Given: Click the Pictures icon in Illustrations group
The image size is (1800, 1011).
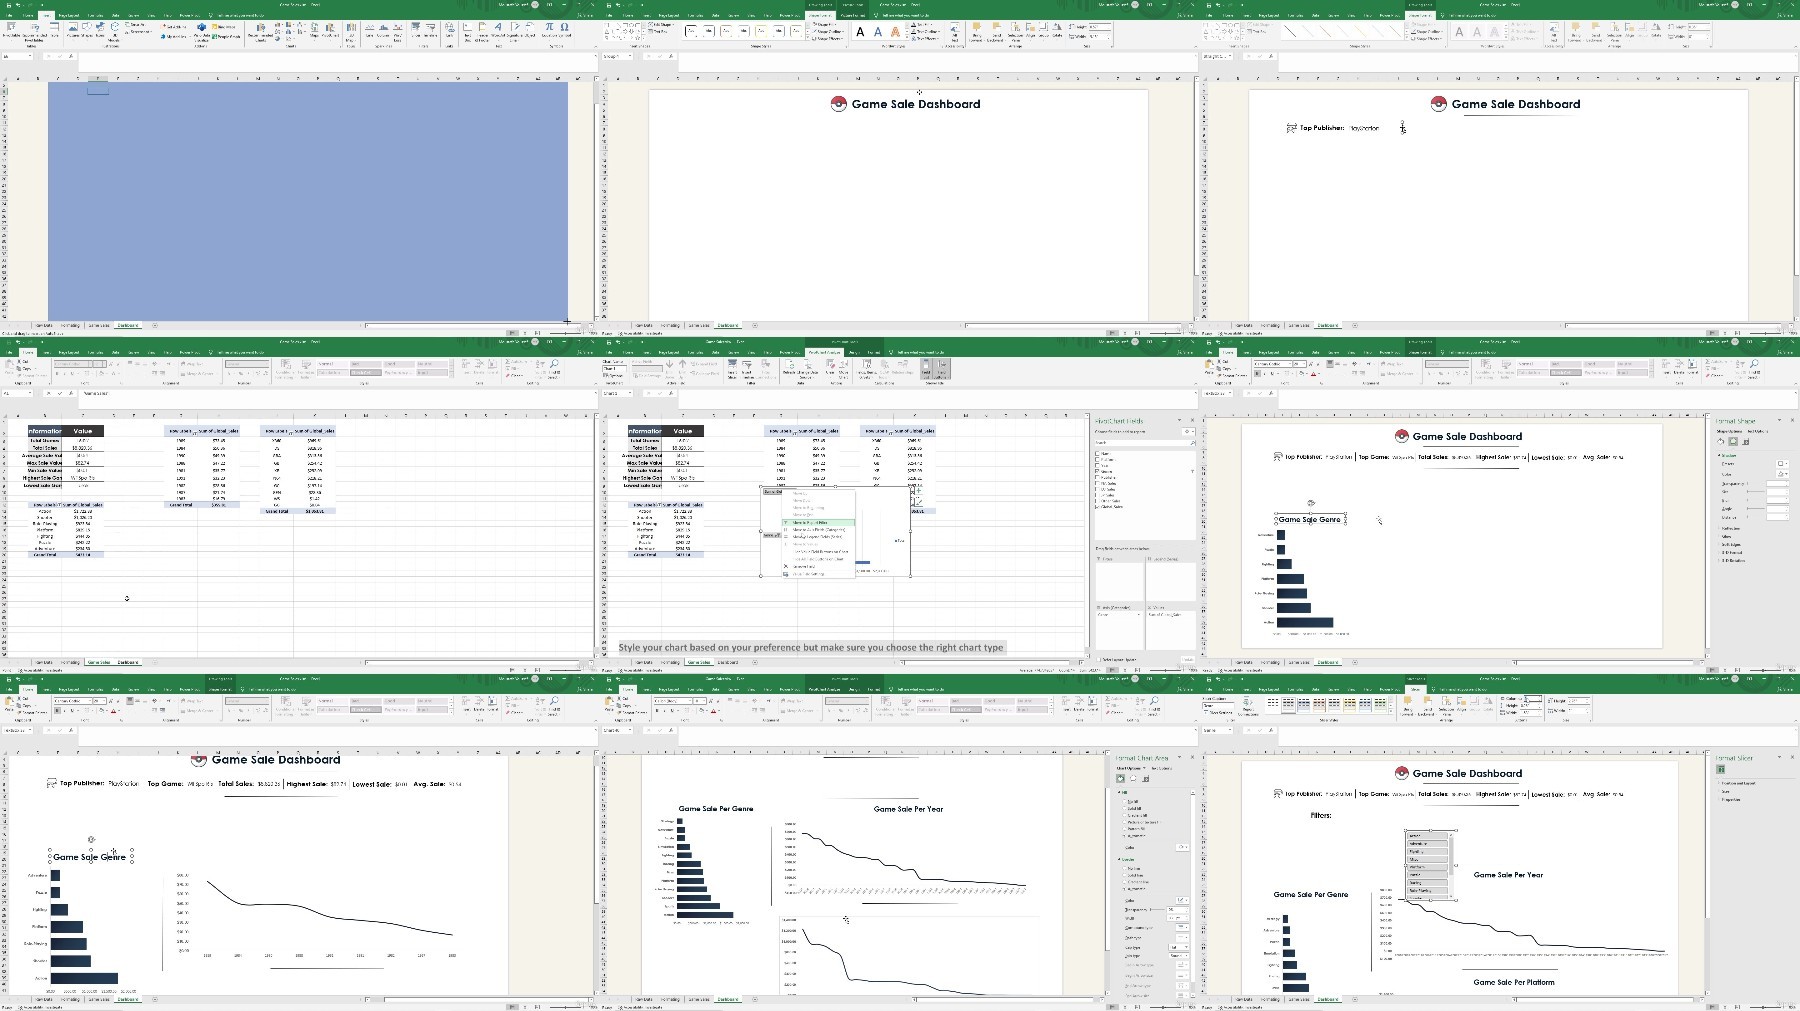Looking at the screenshot, I should tap(73, 30).
